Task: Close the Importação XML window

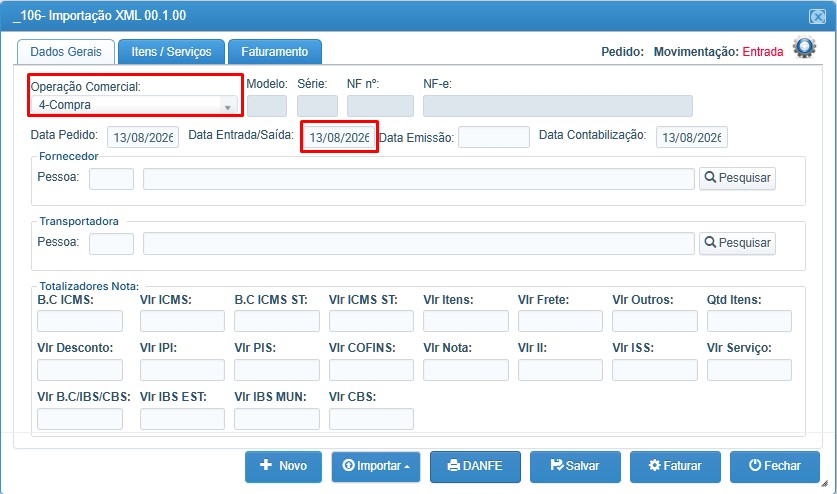Action: pyautogui.click(x=817, y=17)
